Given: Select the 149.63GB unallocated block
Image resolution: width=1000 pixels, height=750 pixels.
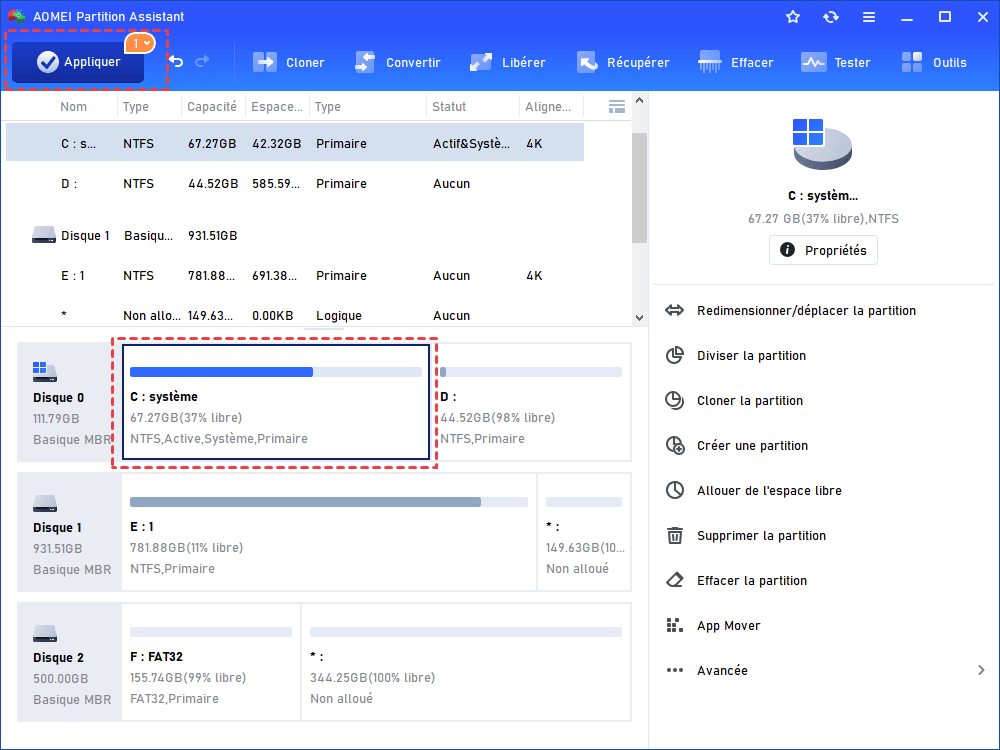Looking at the screenshot, I should click(584, 532).
